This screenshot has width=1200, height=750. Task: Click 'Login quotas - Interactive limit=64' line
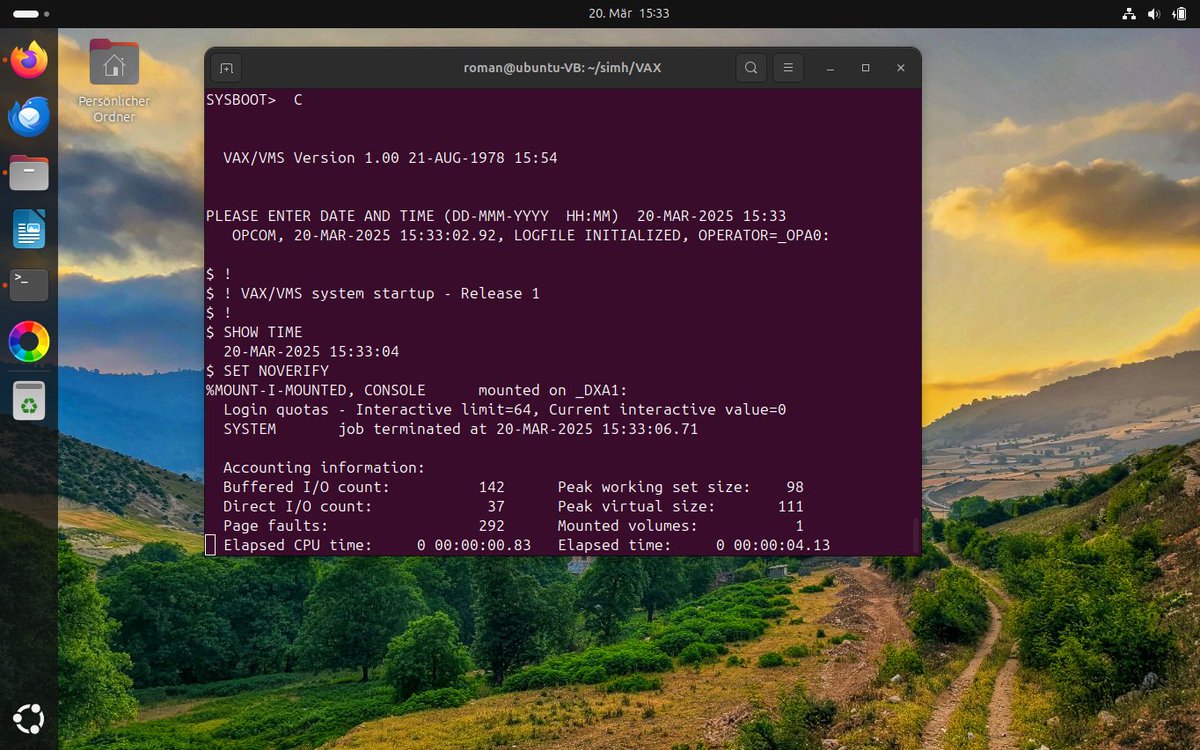[x=505, y=409]
